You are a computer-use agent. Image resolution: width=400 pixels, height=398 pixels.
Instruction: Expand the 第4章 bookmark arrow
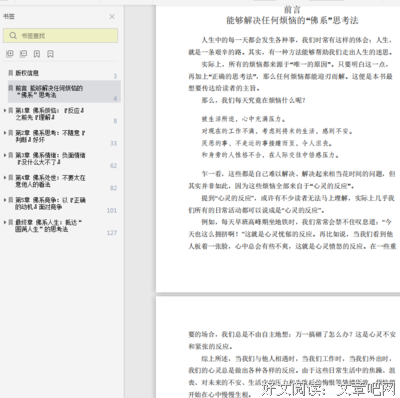5,177
